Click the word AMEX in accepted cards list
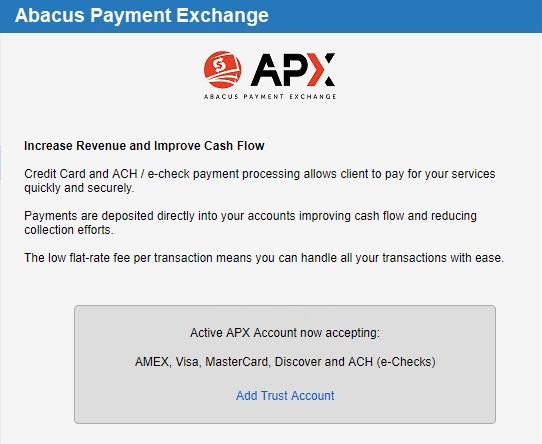Image resolution: width=542 pixels, height=444 pixels. 152,362
